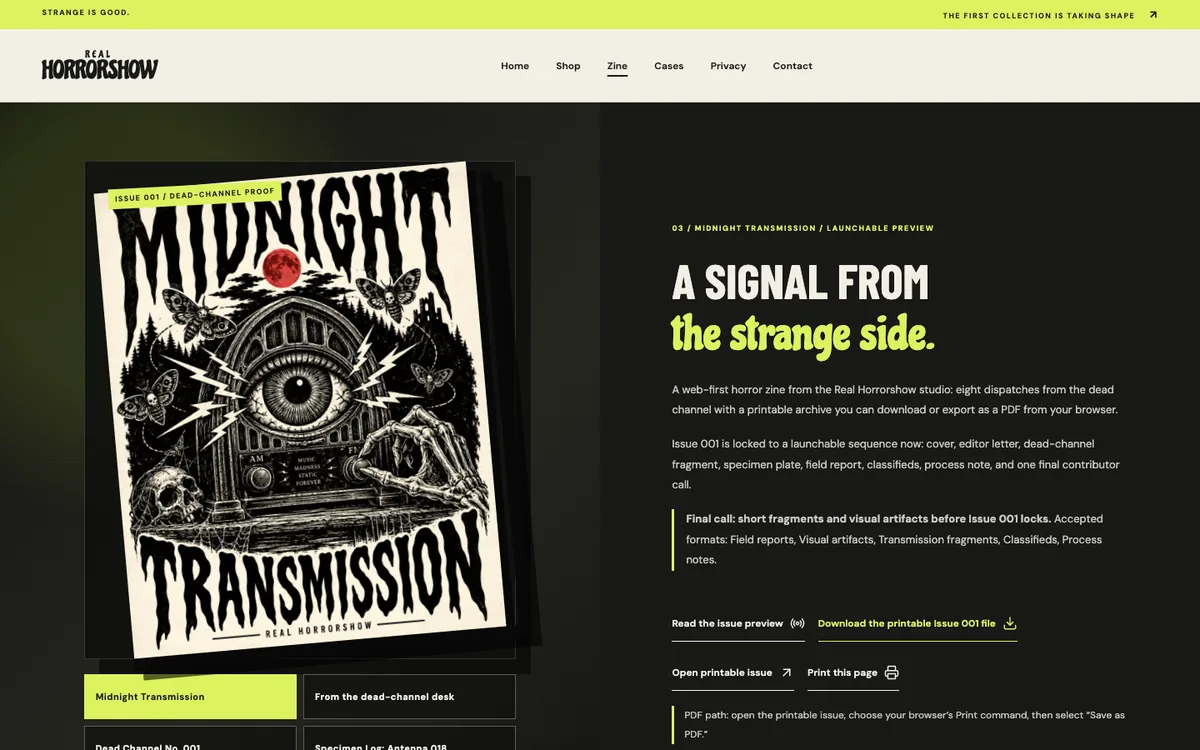The height and width of the screenshot is (750, 1200).
Task: Click the 'Strange is good.' banner text
Action: 86,13
